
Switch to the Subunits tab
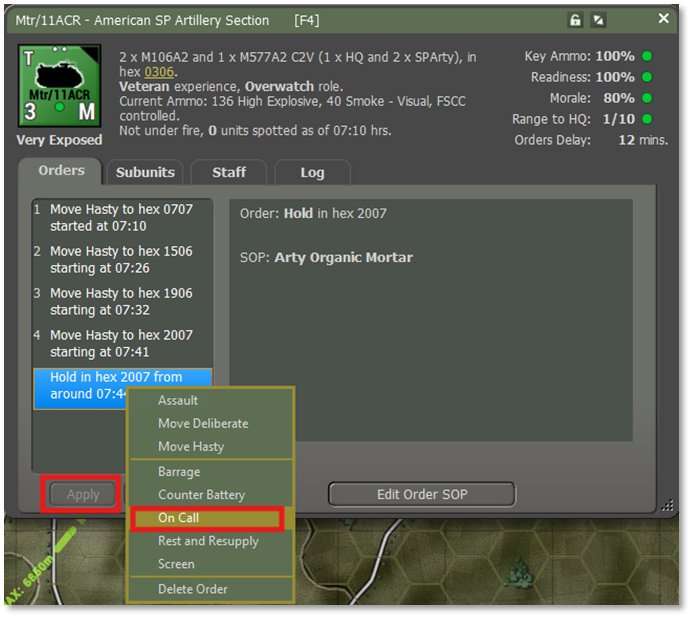click(x=145, y=172)
